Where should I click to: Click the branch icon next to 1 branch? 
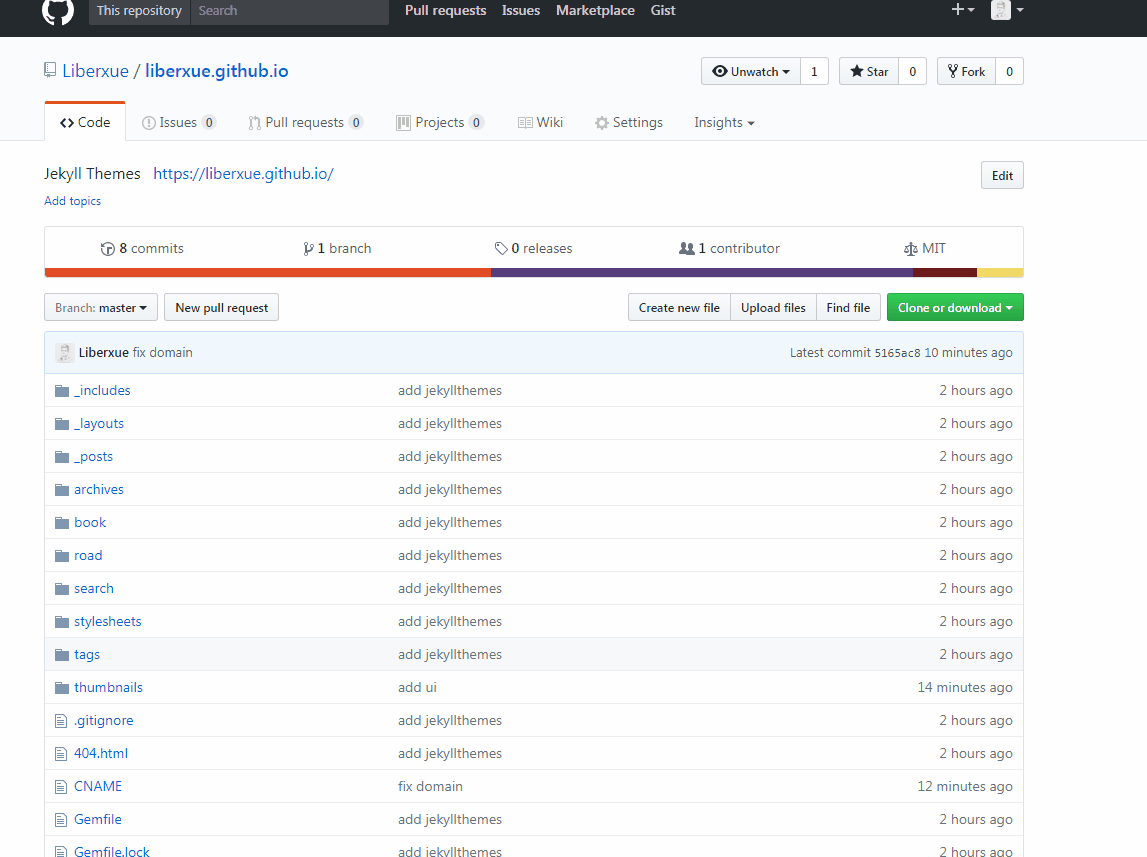[309, 249]
